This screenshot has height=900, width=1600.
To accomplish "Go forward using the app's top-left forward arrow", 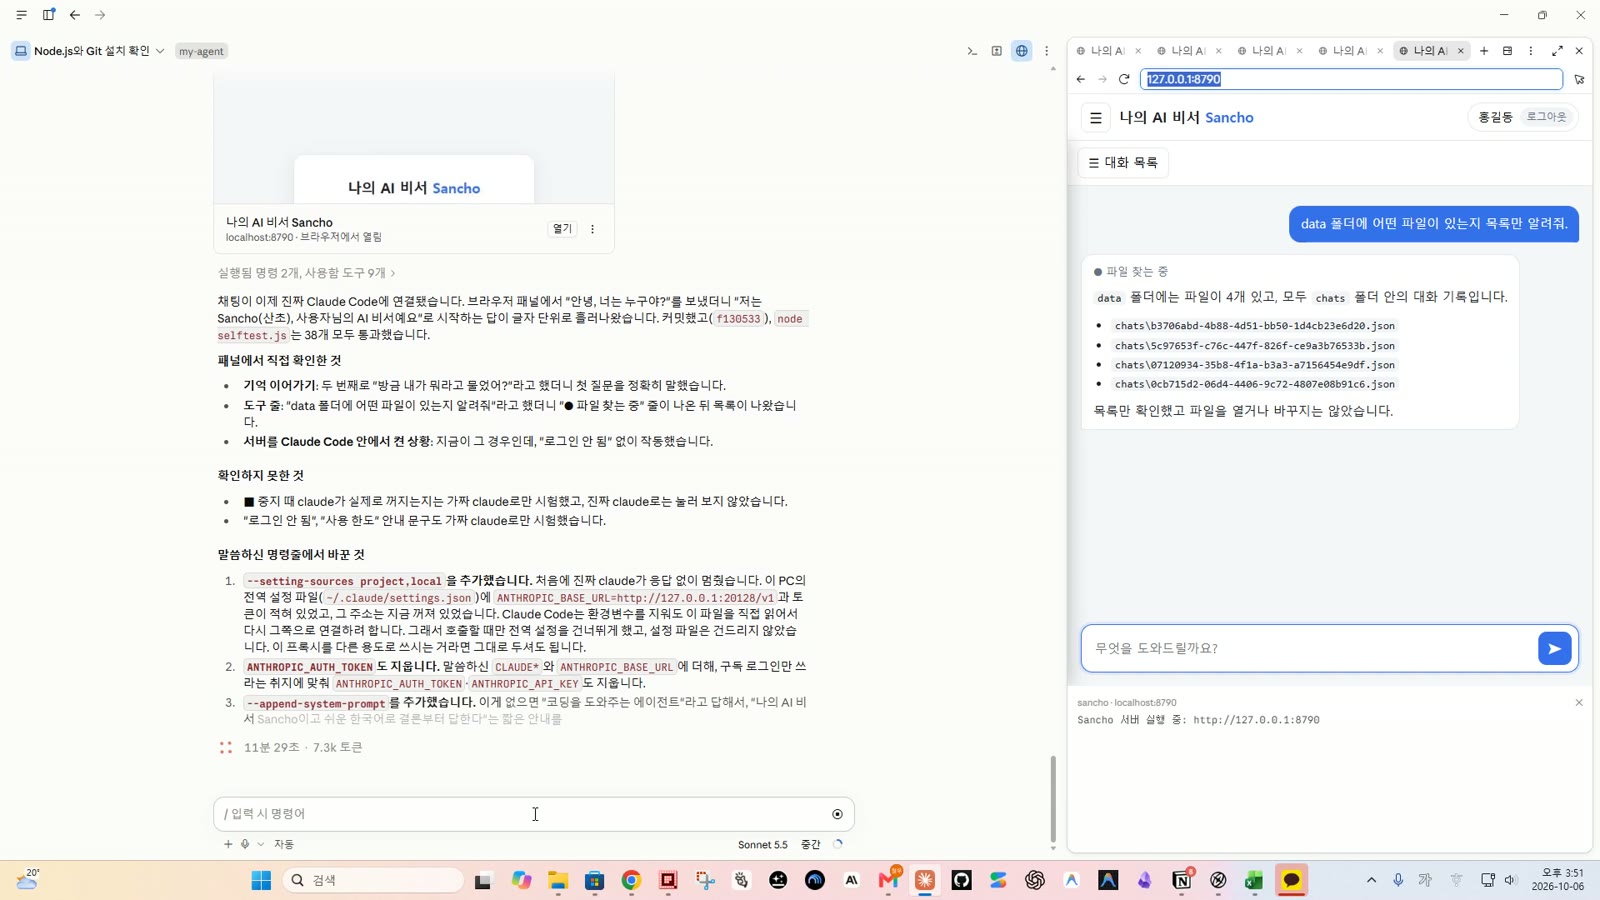I will [100, 15].
